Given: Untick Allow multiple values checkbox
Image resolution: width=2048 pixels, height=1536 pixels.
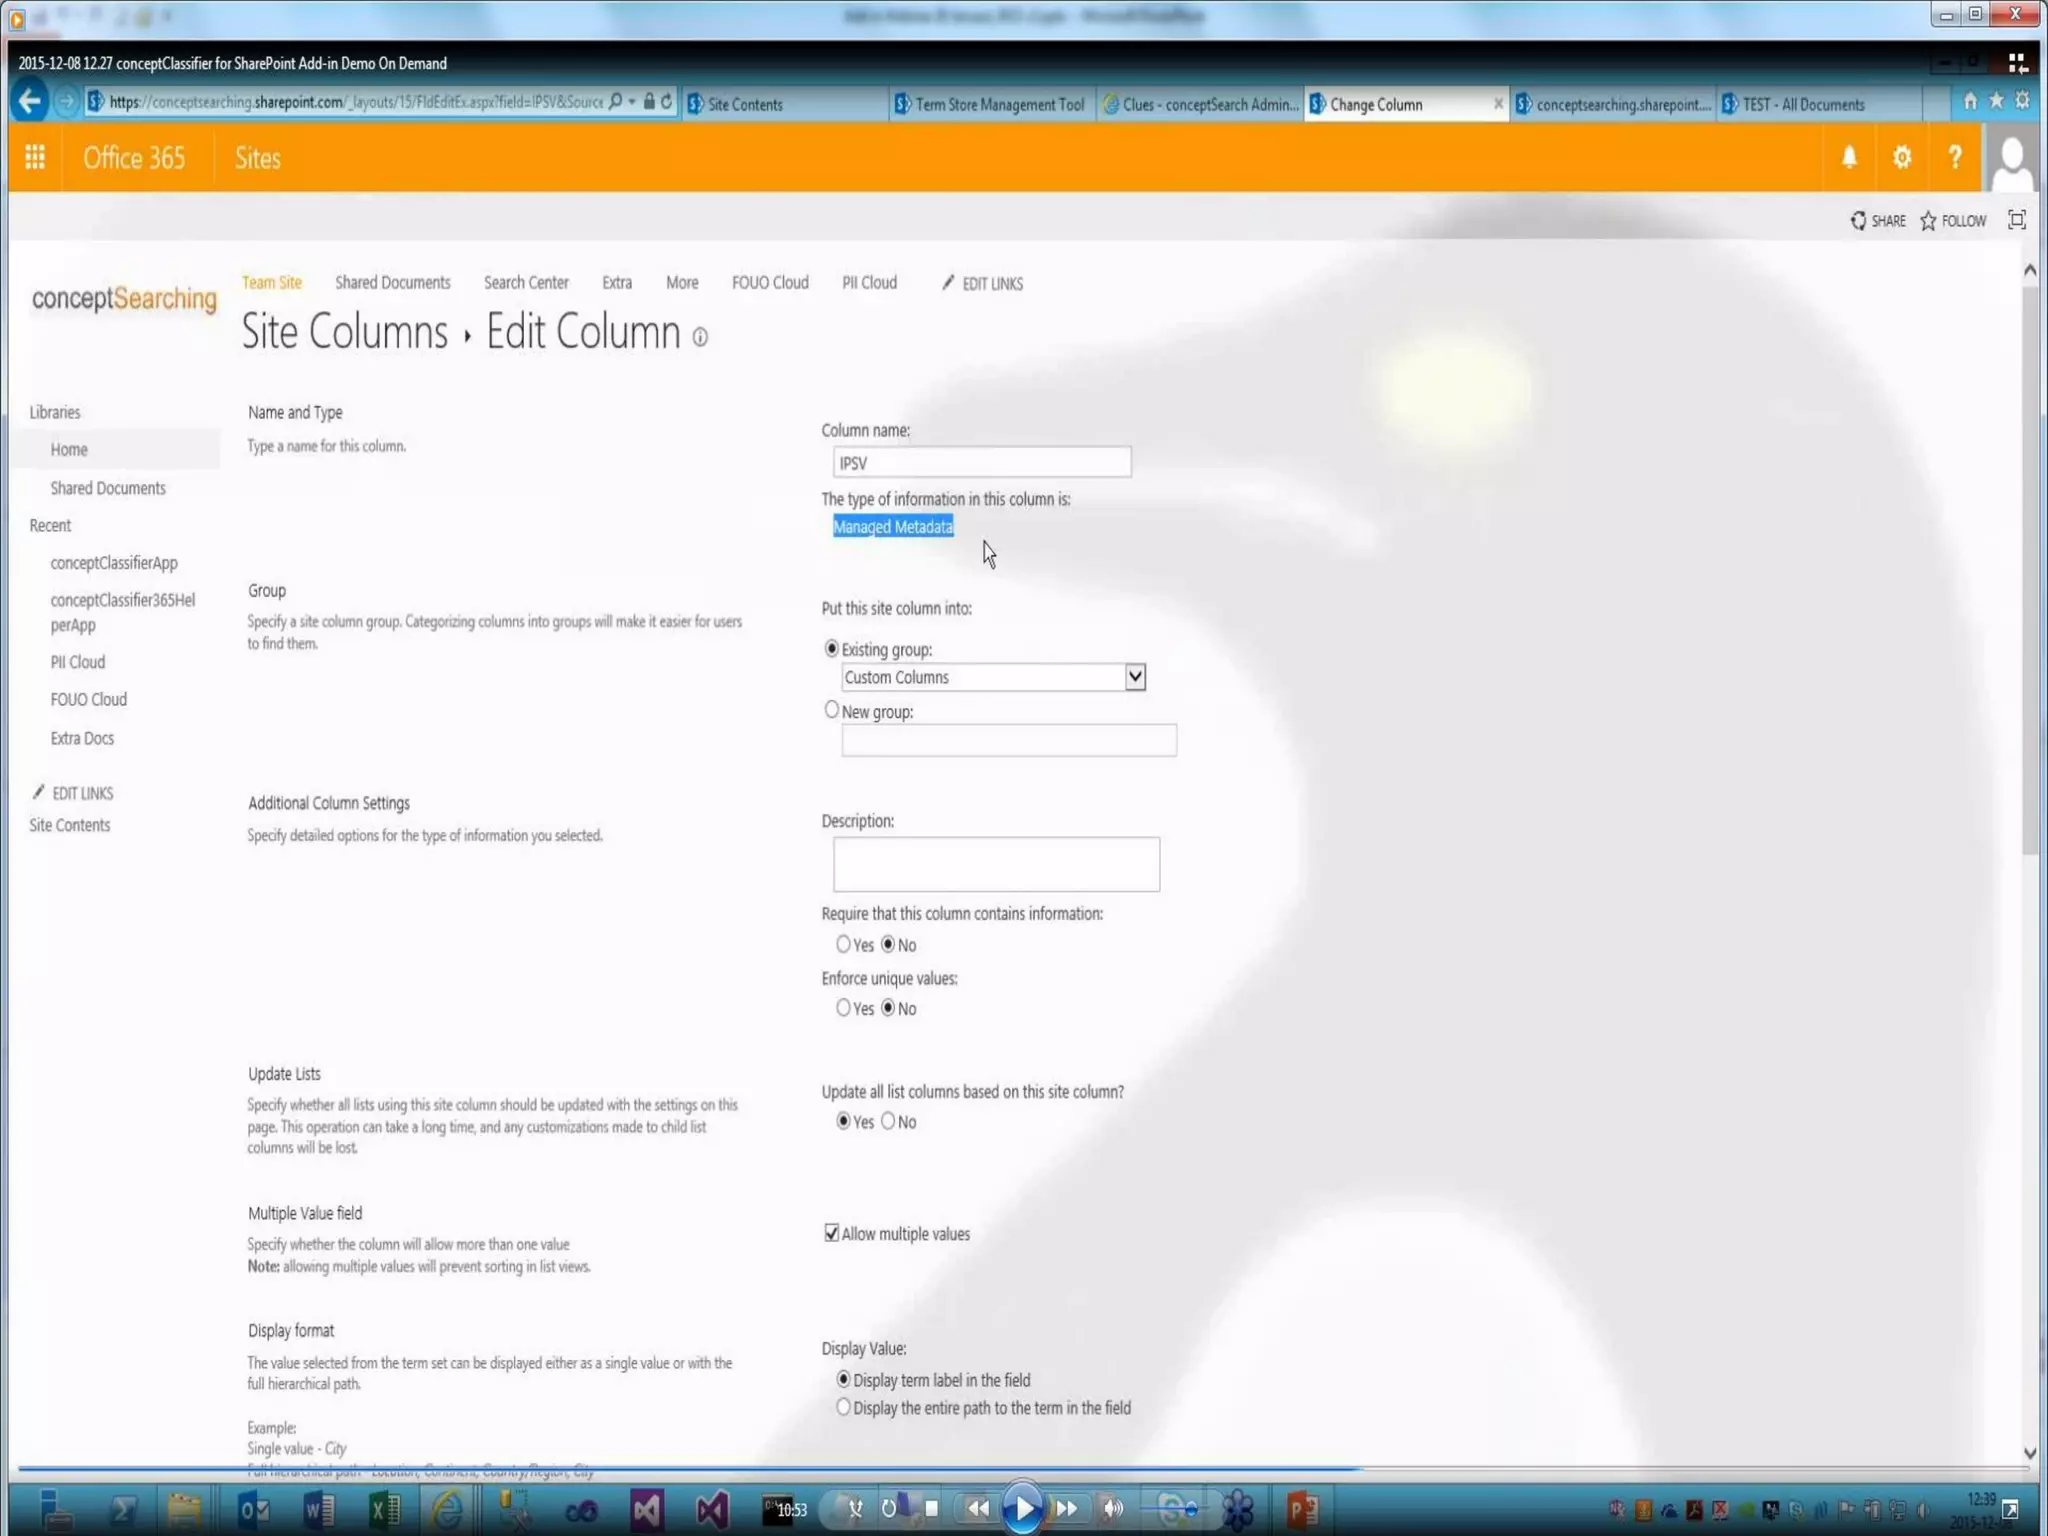Looking at the screenshot, I should click(x=831, y=1233).
